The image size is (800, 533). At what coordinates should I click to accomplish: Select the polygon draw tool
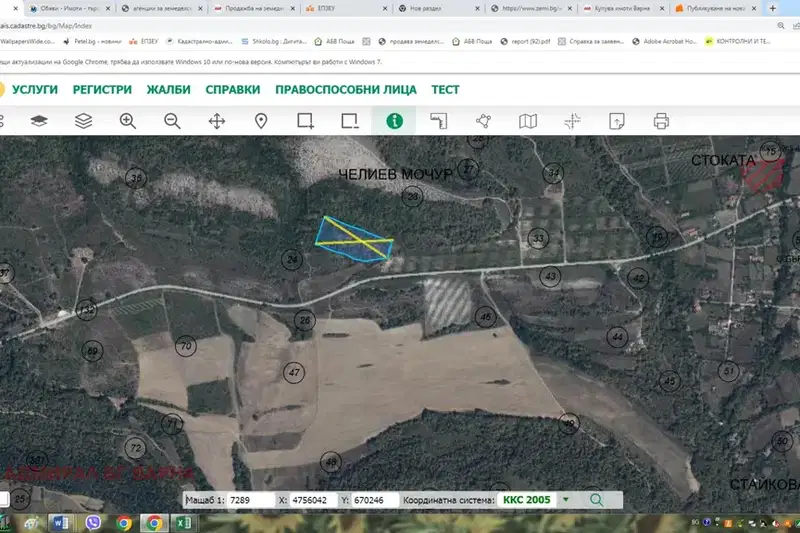[x=483, y=121]
